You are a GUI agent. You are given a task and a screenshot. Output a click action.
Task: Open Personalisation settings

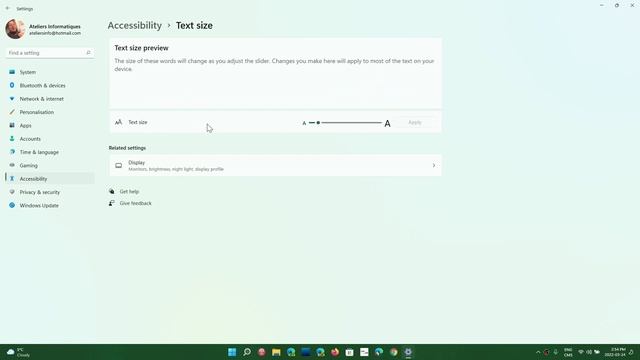pyautogui.click(x=50, y=112)
